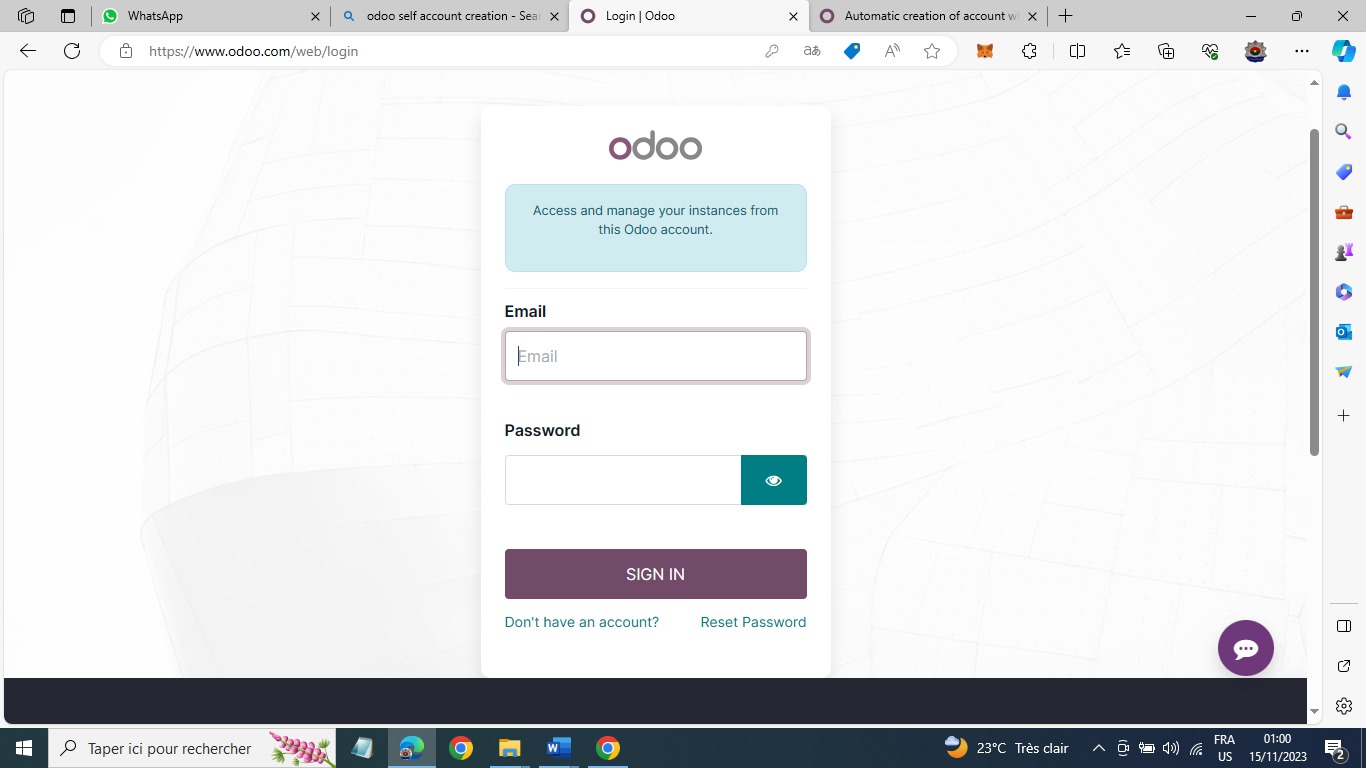Switch to the WhatsApp tab
The width and height of the screenshot is (1366, 768).
coord(212,16)
